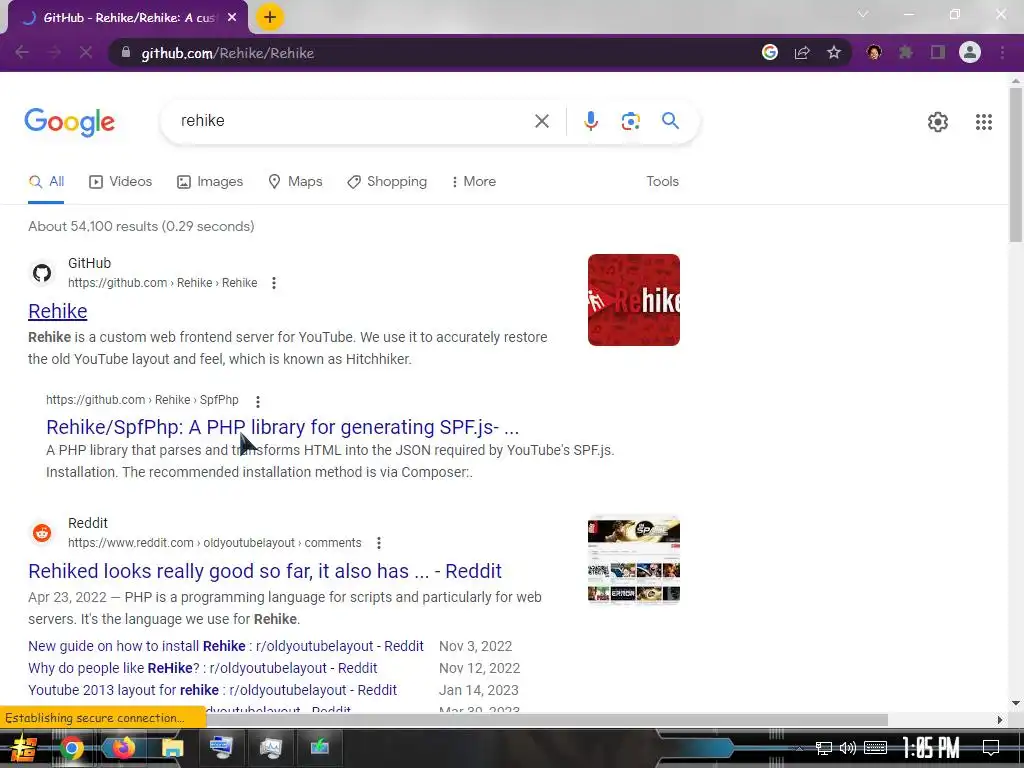Viewport: 1024px width, 768px height.
Task: Go back to previous page
Action: point(22,52)
